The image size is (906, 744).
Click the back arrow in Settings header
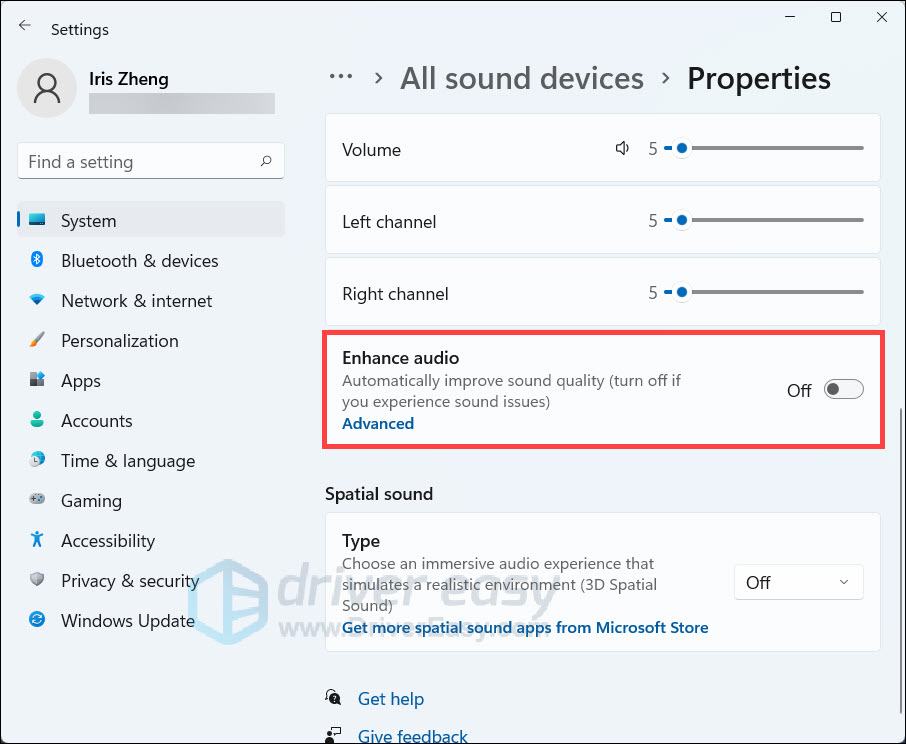coord(25,27)
